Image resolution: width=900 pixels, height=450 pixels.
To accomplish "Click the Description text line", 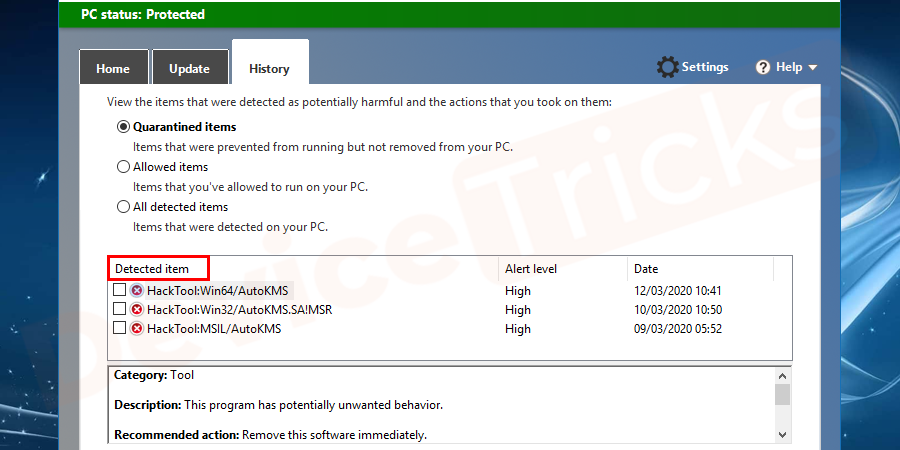I will pyautogui.click(x=278, y=405).
